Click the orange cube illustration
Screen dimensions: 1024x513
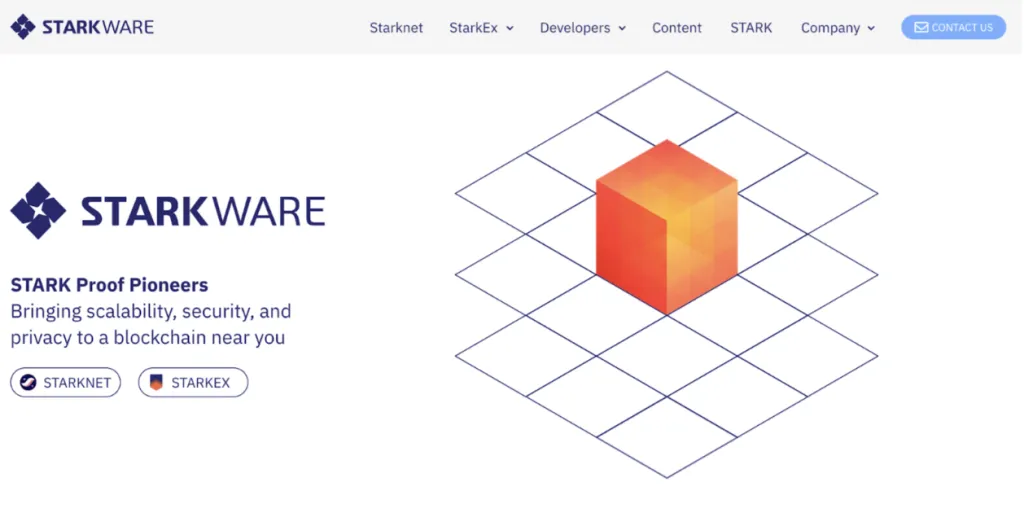667,226
